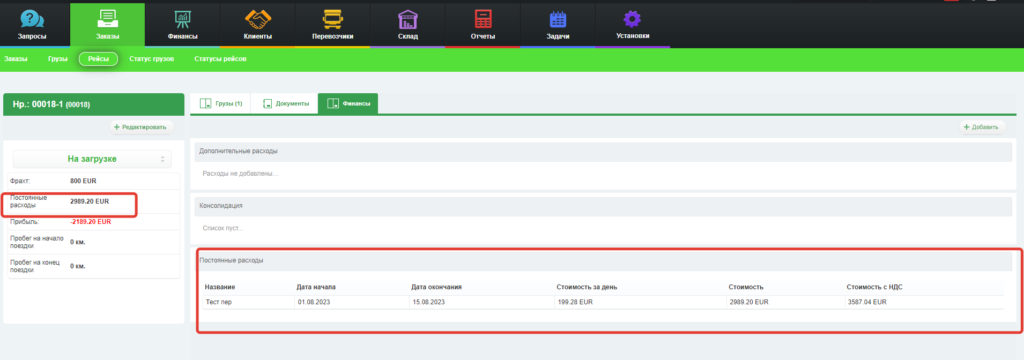The image size is (1024, 360).
Task: Click Пробег на начало поездки value
Action: [x=78, y=242]
